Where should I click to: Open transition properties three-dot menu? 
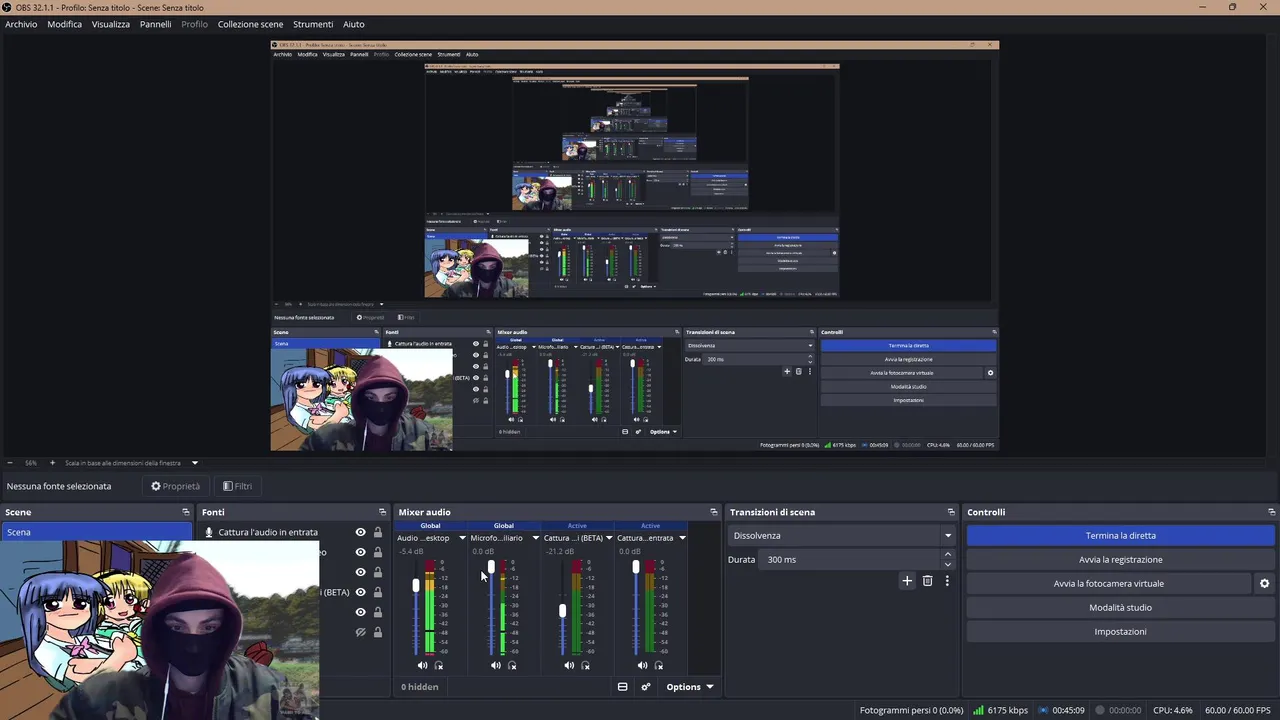[x=947, y=581]
